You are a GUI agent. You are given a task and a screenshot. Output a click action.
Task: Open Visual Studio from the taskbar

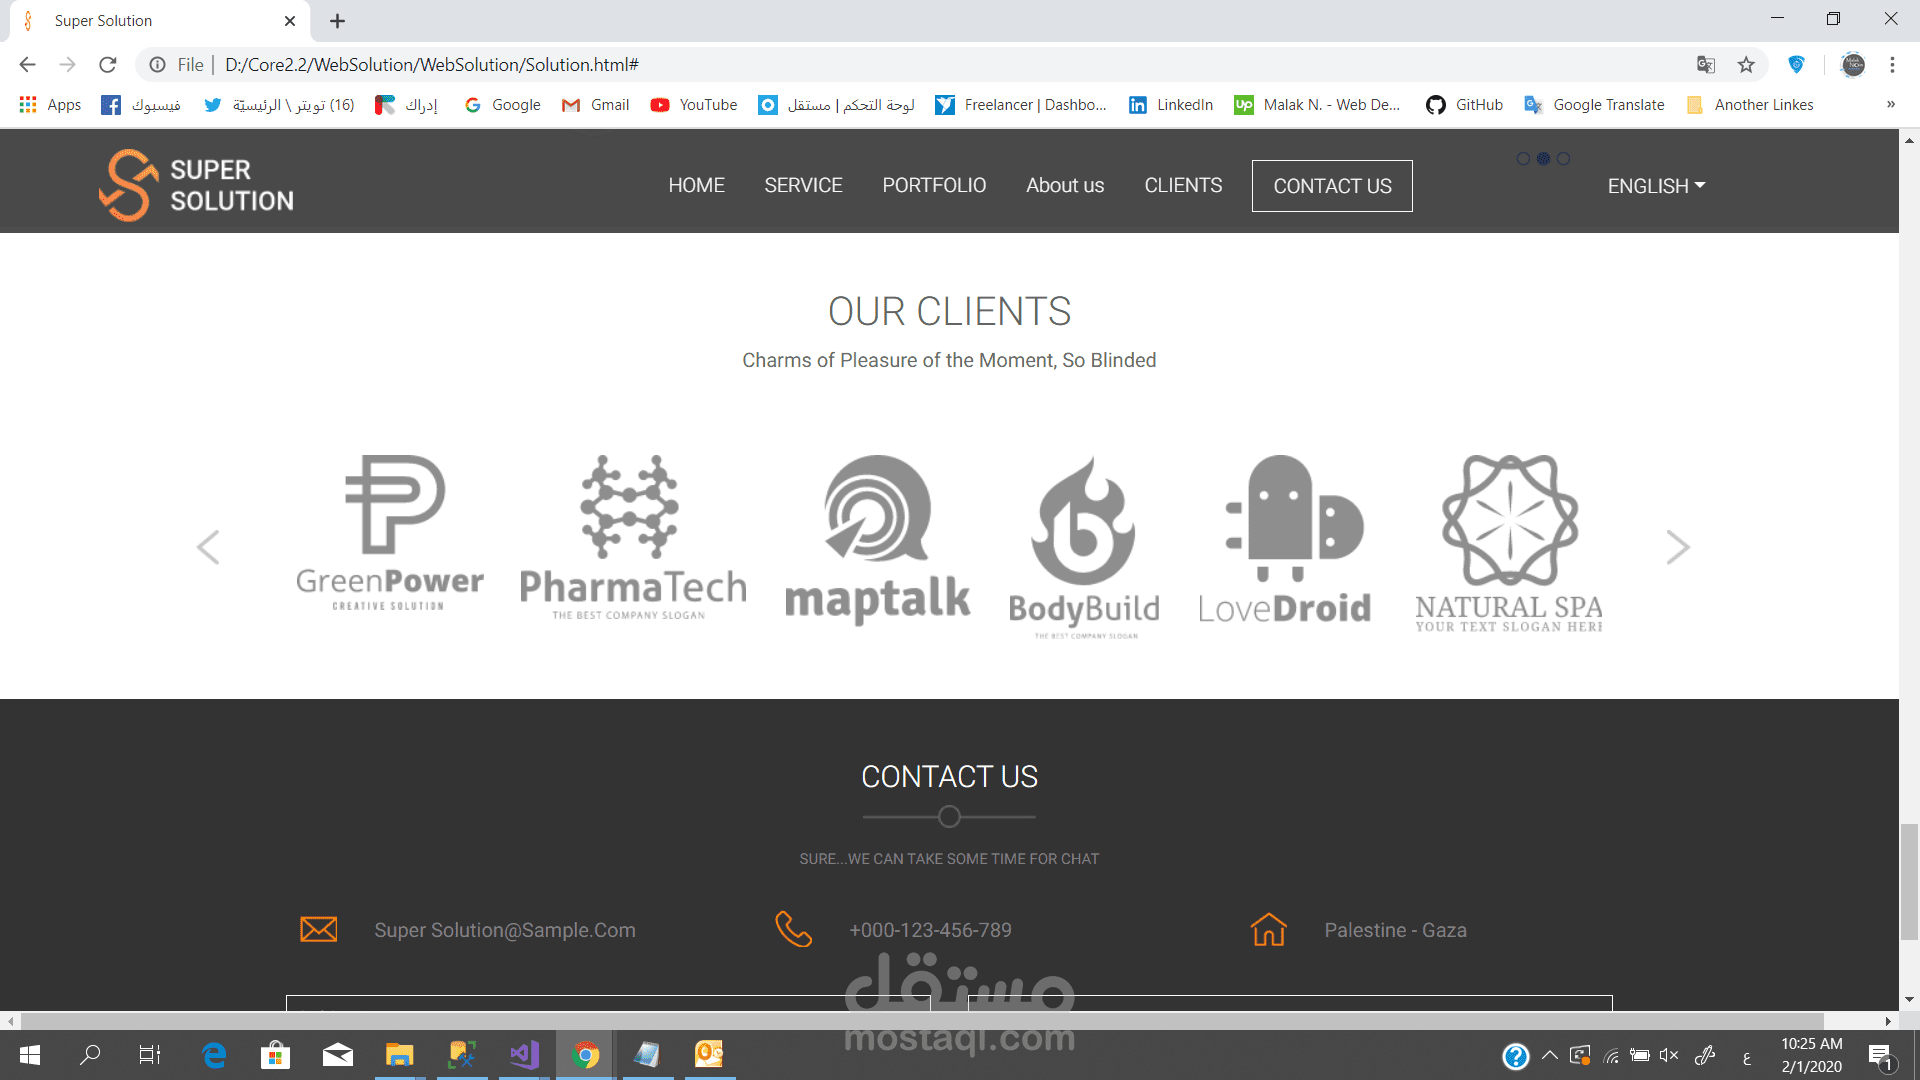[524, 1054]
